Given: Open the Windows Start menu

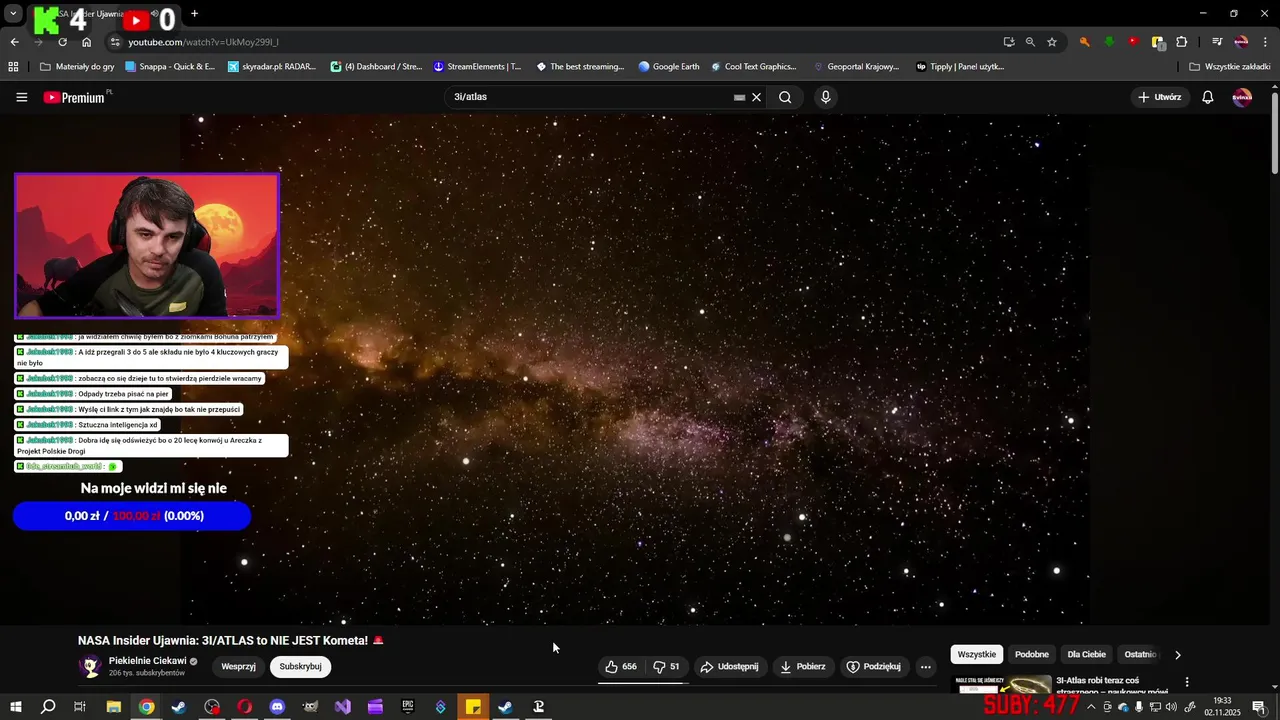Looking at the screenshot, I should click(x=15, y=707).
